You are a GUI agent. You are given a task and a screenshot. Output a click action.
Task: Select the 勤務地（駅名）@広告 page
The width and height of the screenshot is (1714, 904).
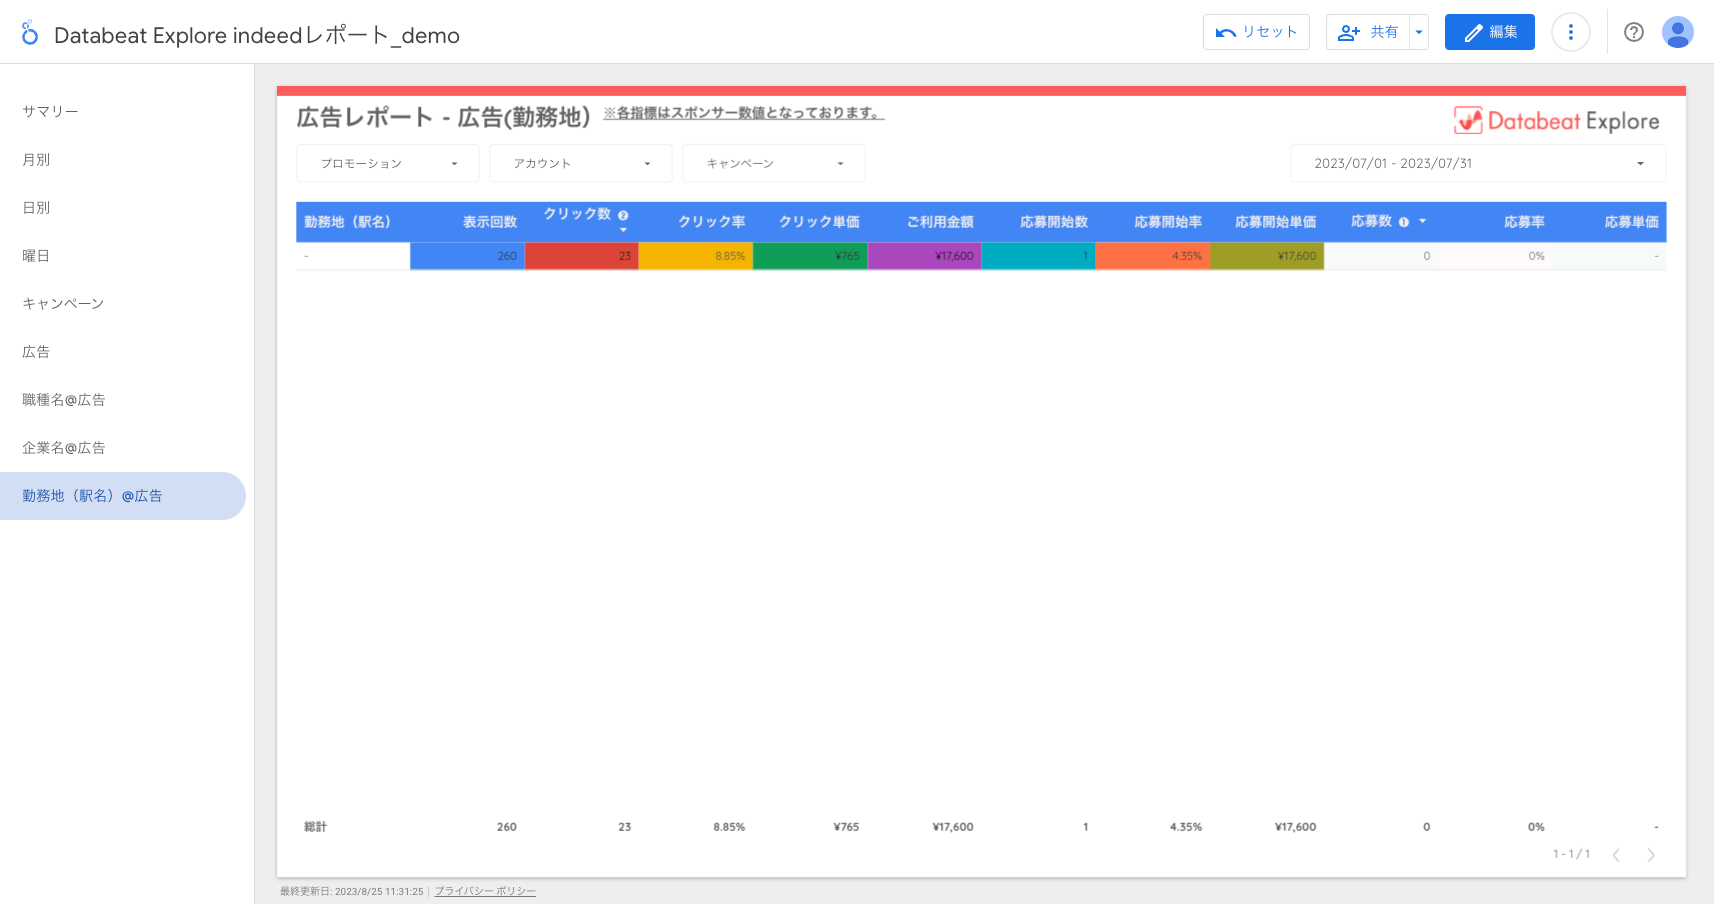pyautogui.click(x=123, y=495)
